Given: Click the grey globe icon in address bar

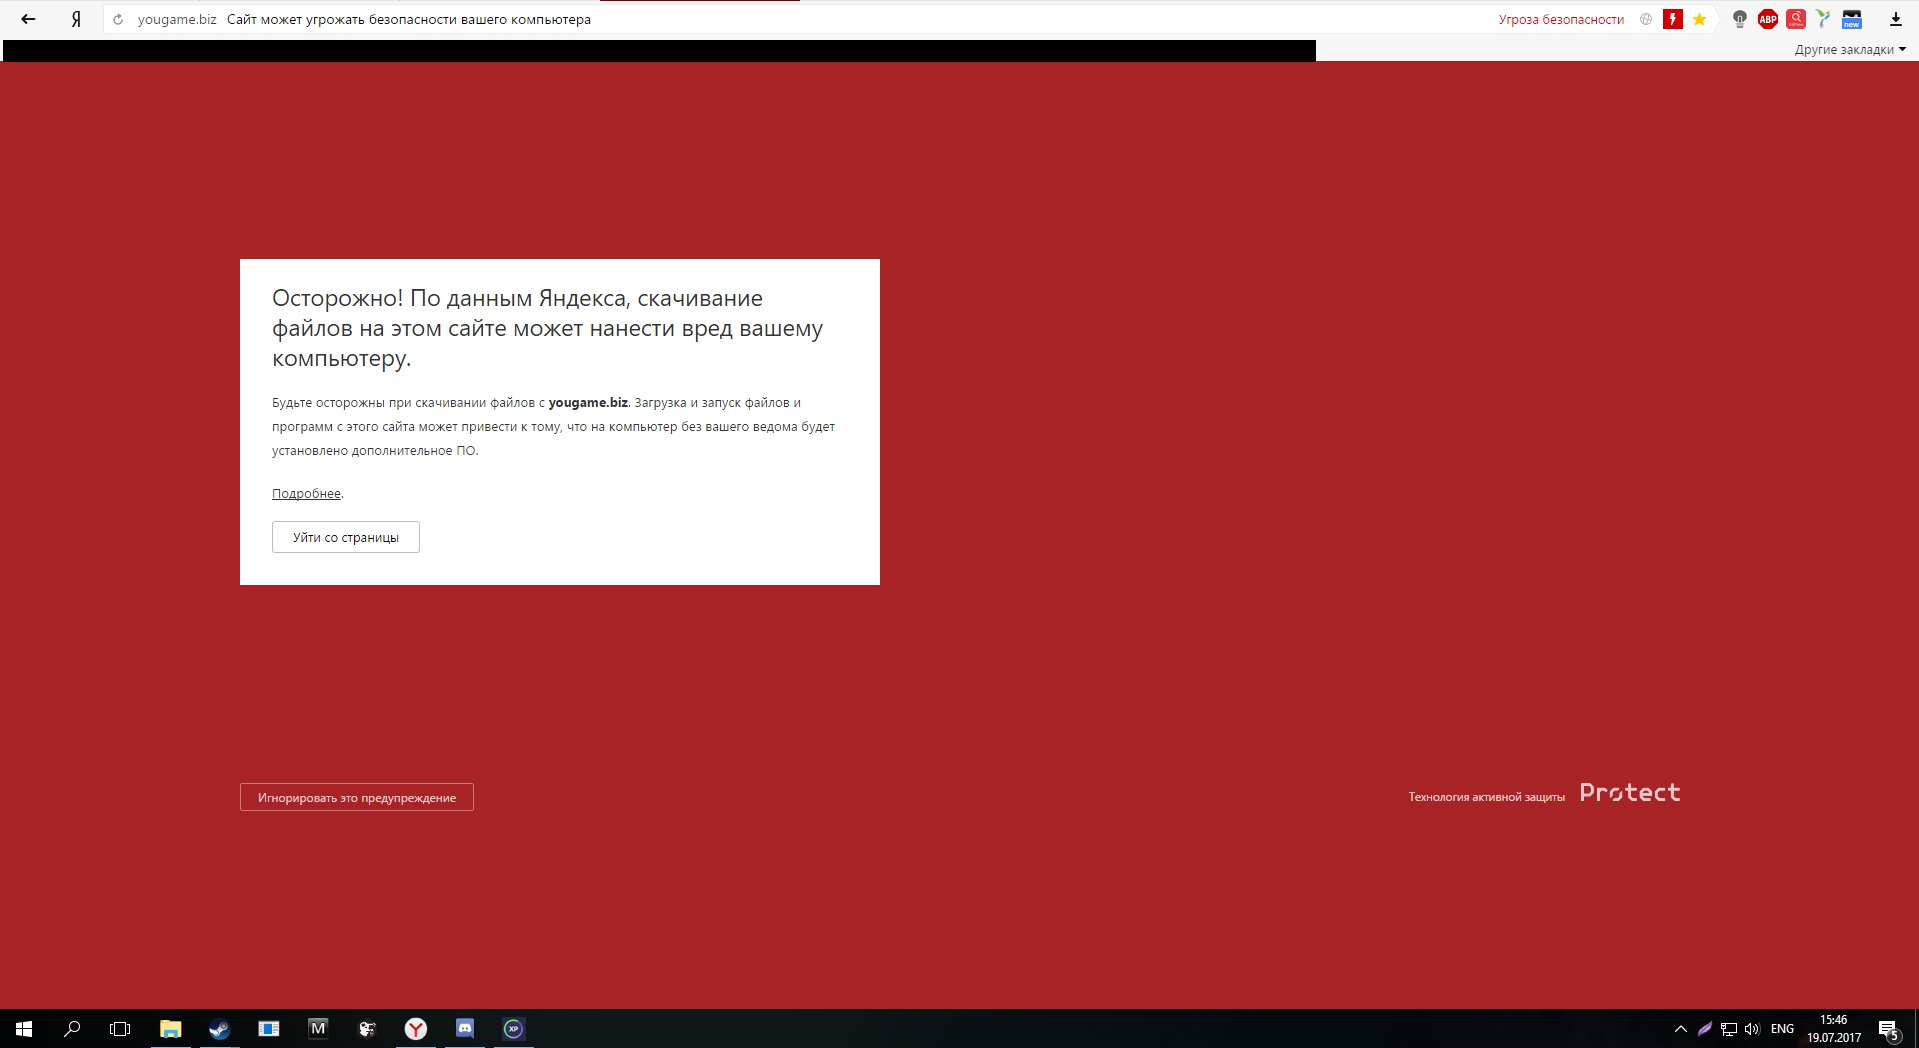Looking at the screenshot, I should coord(1646,19).
